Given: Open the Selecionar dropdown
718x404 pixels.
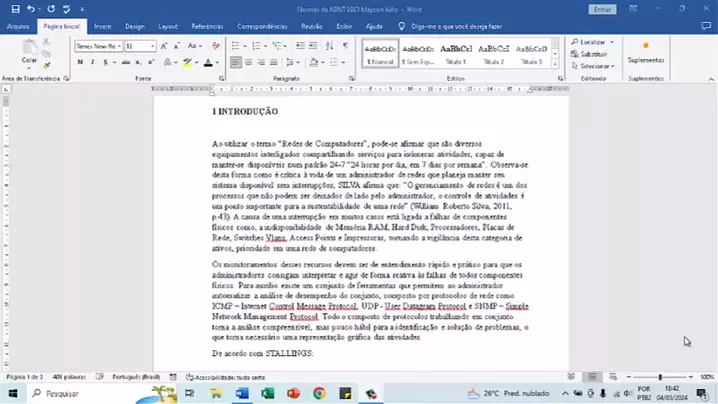Looking at the screenshot, I should pos(593,66).
